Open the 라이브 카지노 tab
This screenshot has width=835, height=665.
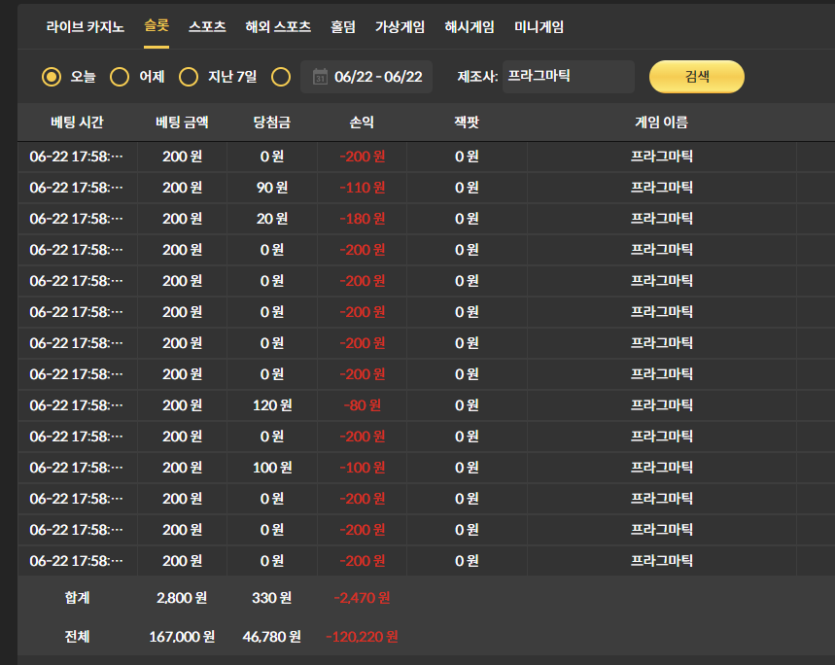point(85,27)
